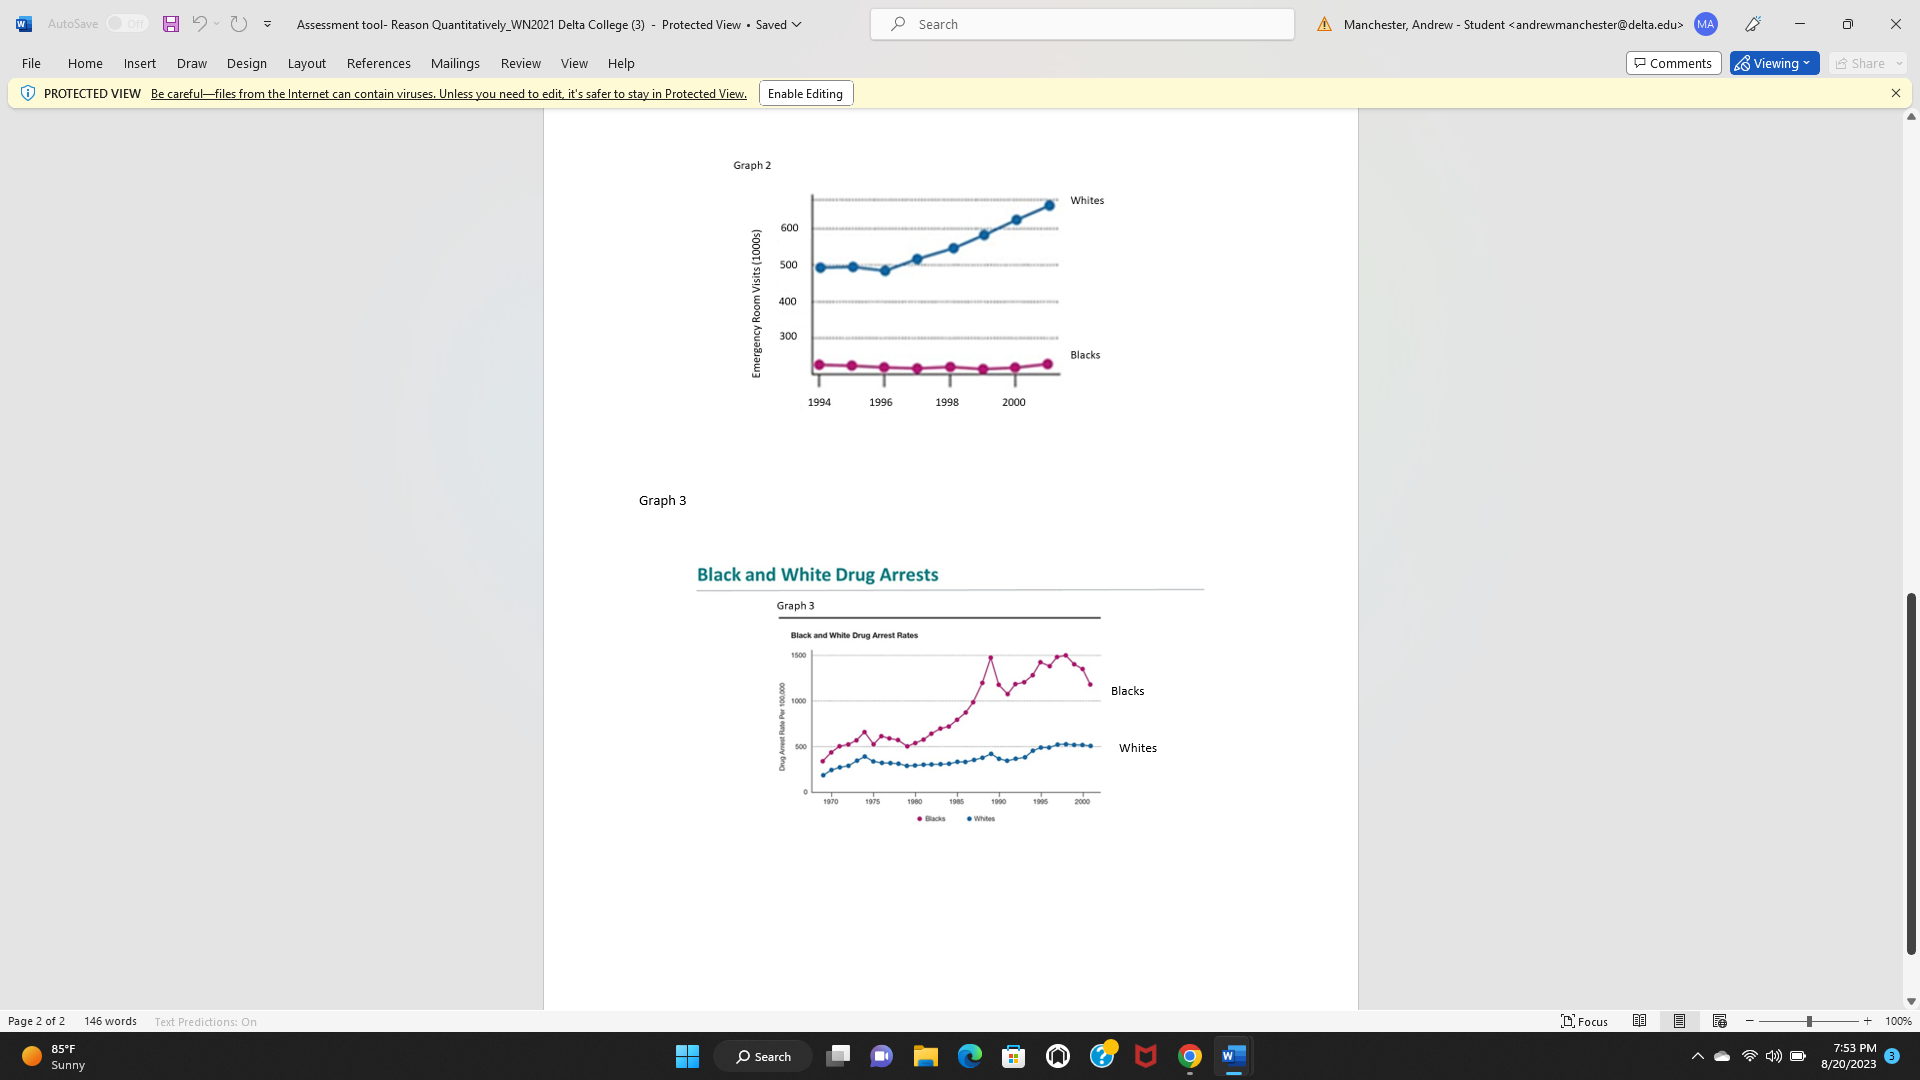Click the Enable Editing button

pyautogui.click(x=805, y=93)
